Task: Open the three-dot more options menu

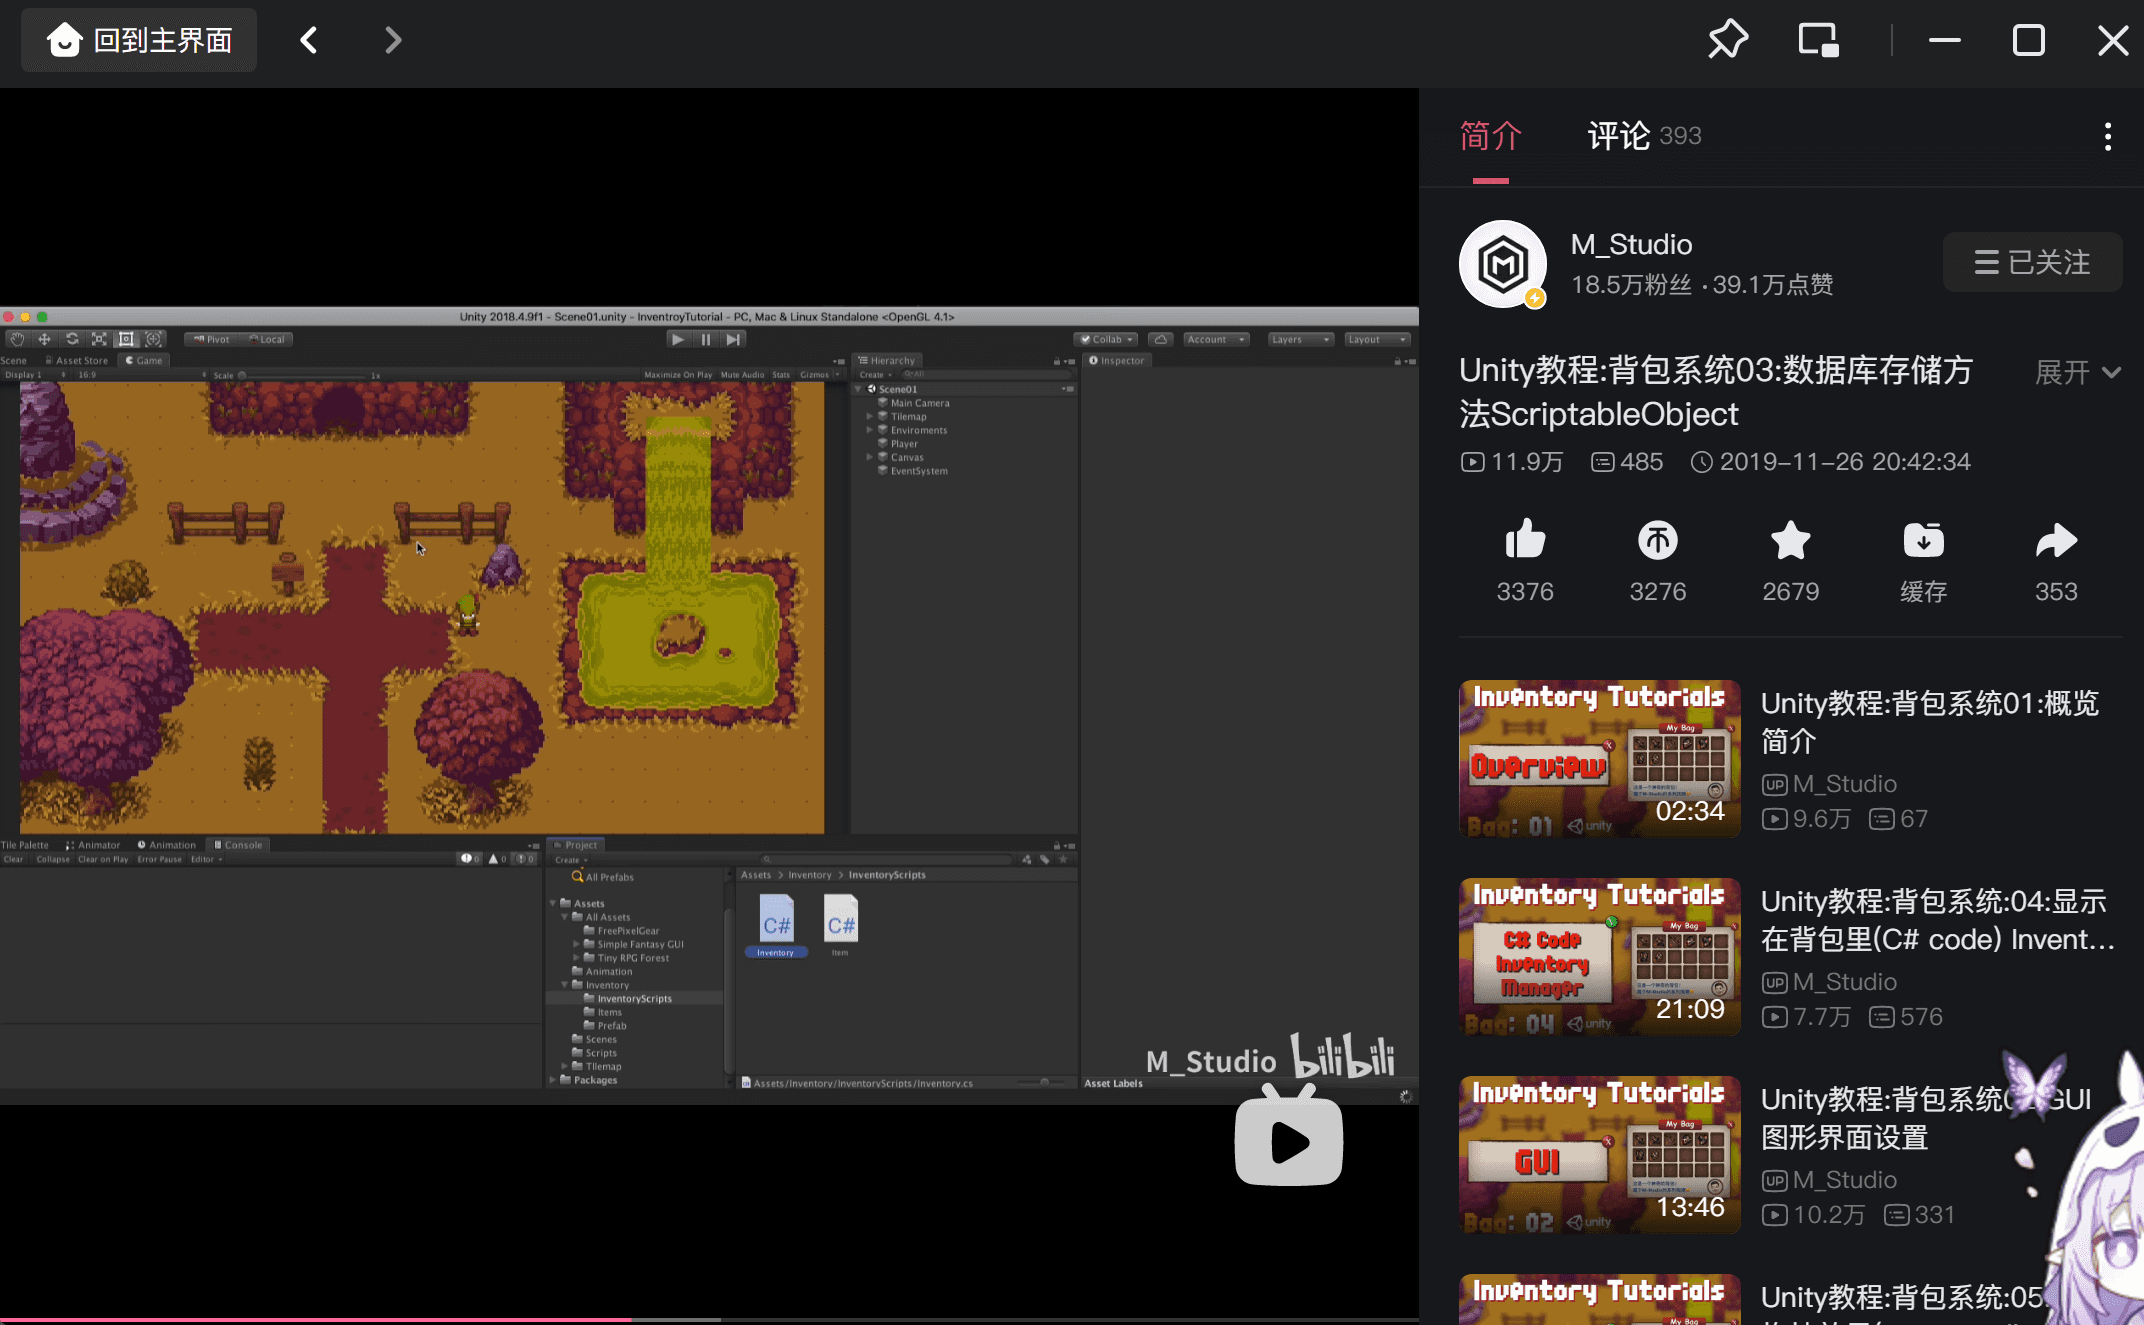Action: pyautogui.click(x=2108, y=136)
